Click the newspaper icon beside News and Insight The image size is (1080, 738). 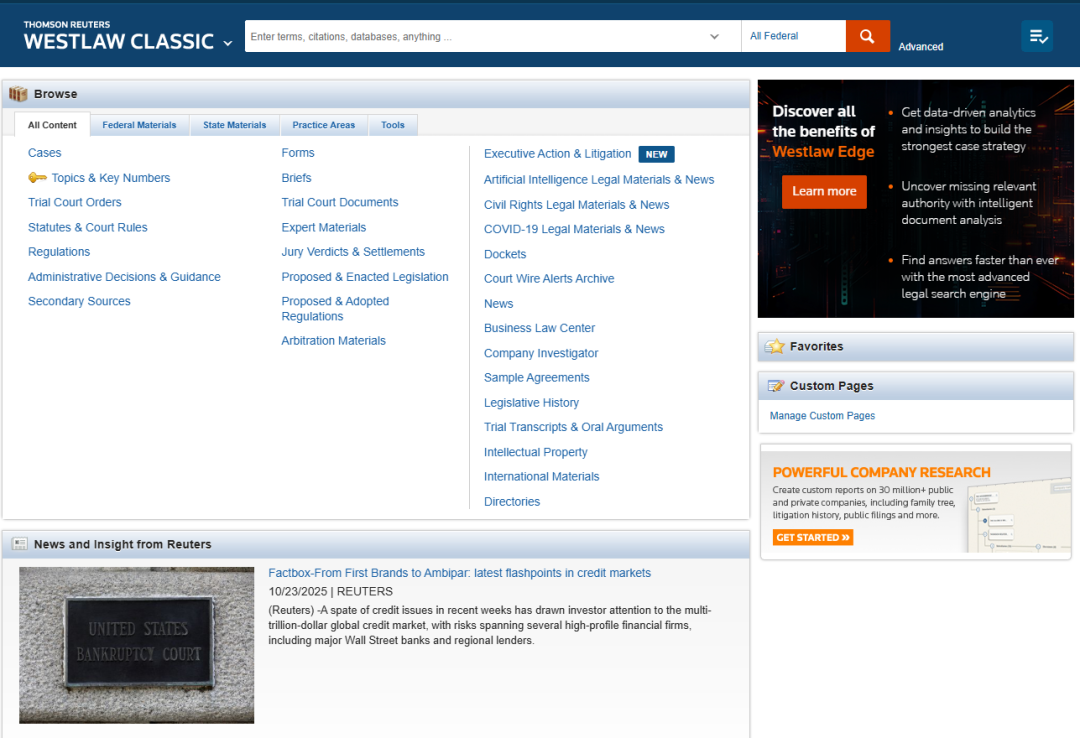[19, 544]
